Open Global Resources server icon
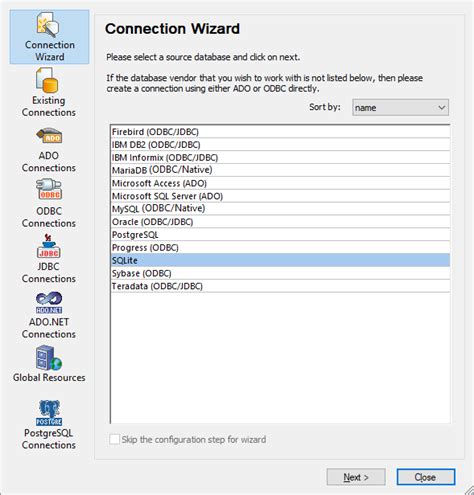This screenshot has width=474, height=495. tap(49, 358)
